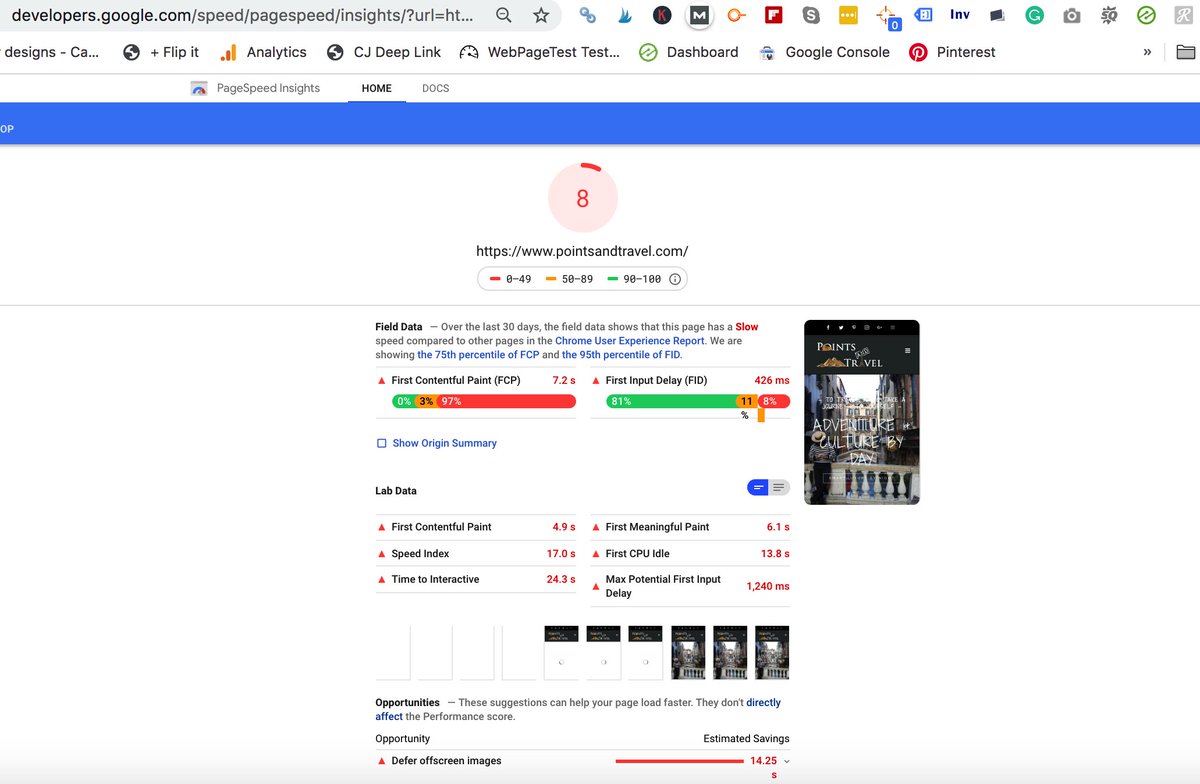Click the mobile page preview screenshot
The width and height of the screenshot is (1200, 784).
pyautogui.click(x=861, y=412)
